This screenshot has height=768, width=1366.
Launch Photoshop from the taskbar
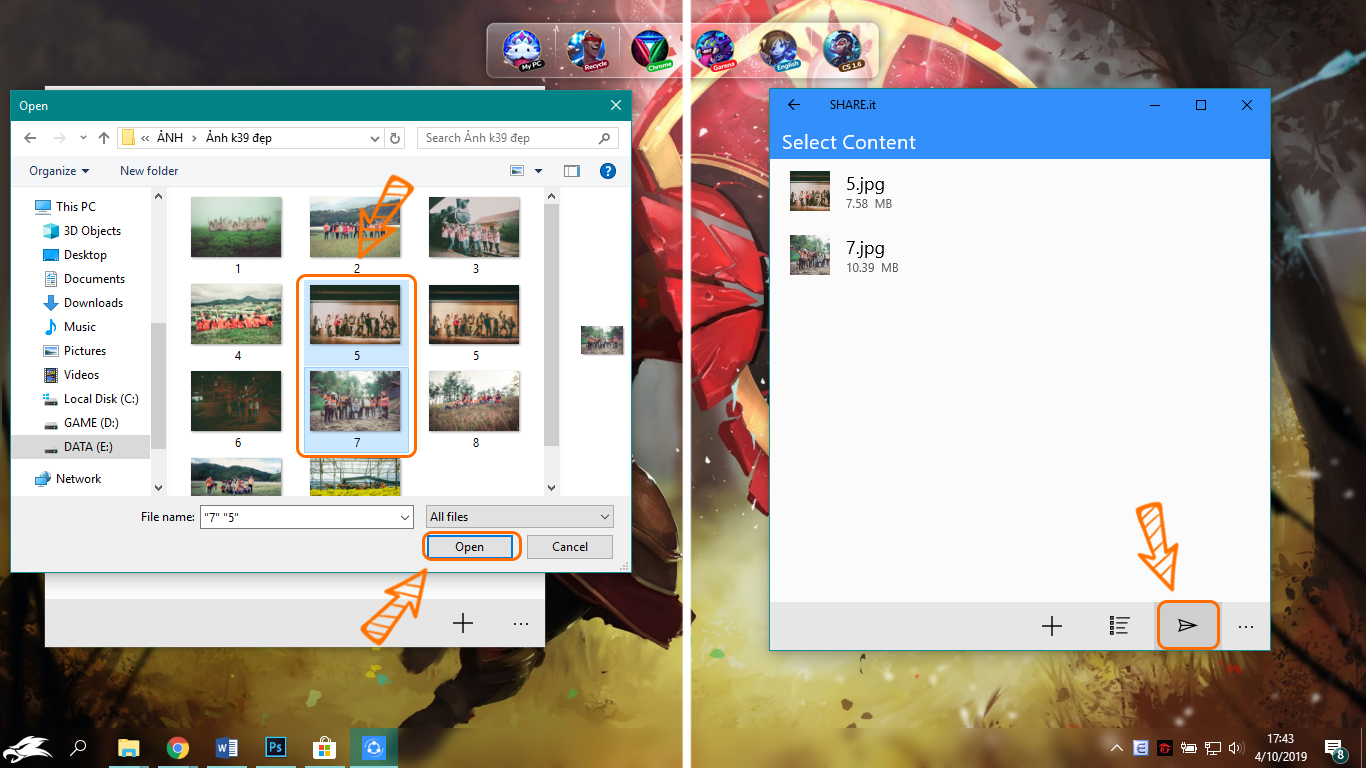(276, 747)
